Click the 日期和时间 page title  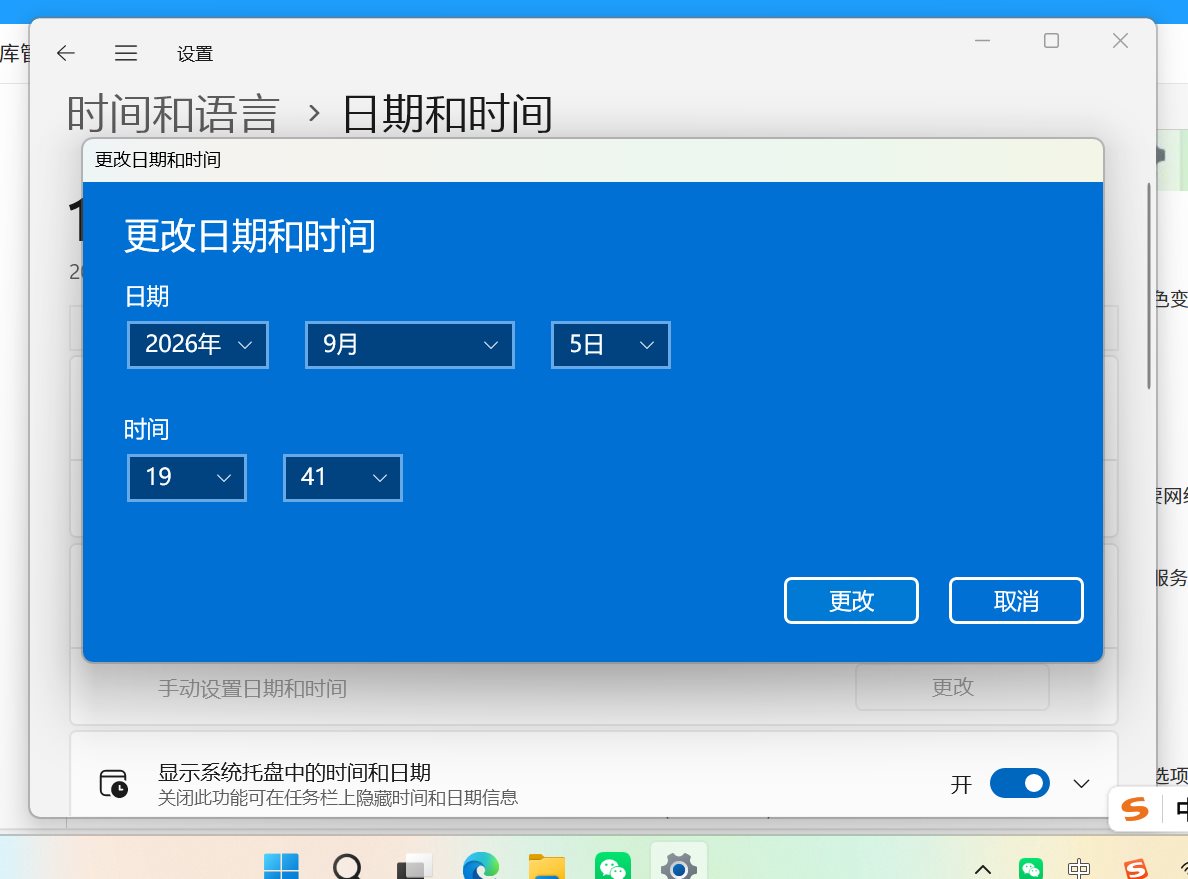(x=447, y=114)
